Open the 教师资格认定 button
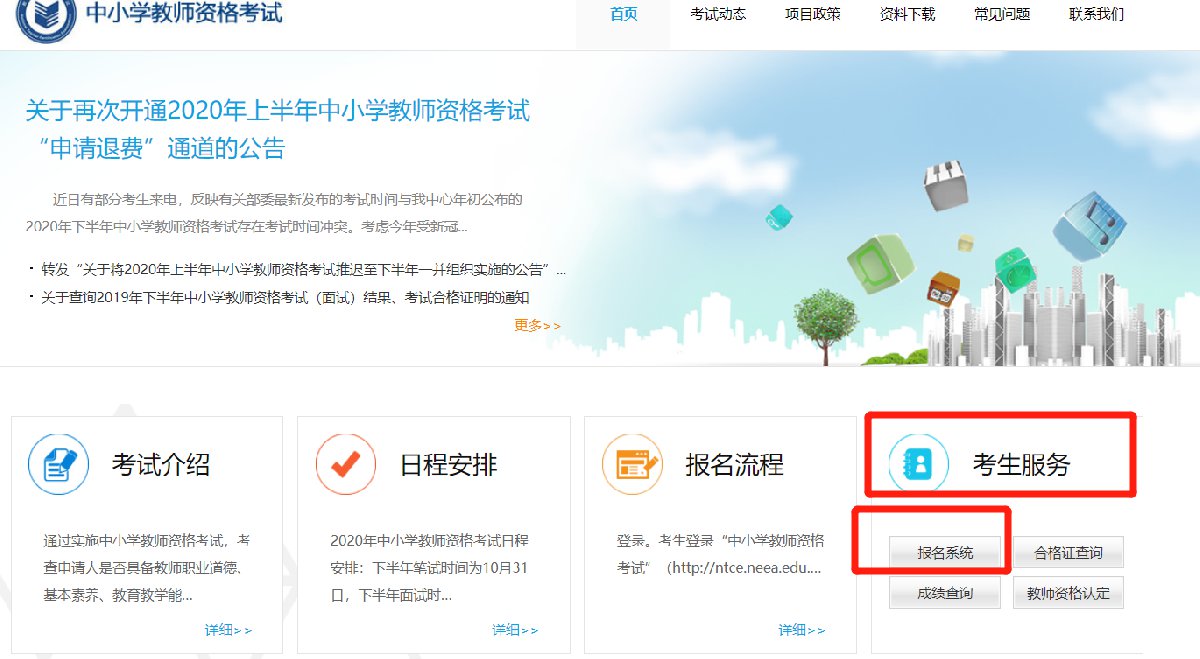Image resolution: width=1200 pixels, height=659 pixels. pos(1068,593)
